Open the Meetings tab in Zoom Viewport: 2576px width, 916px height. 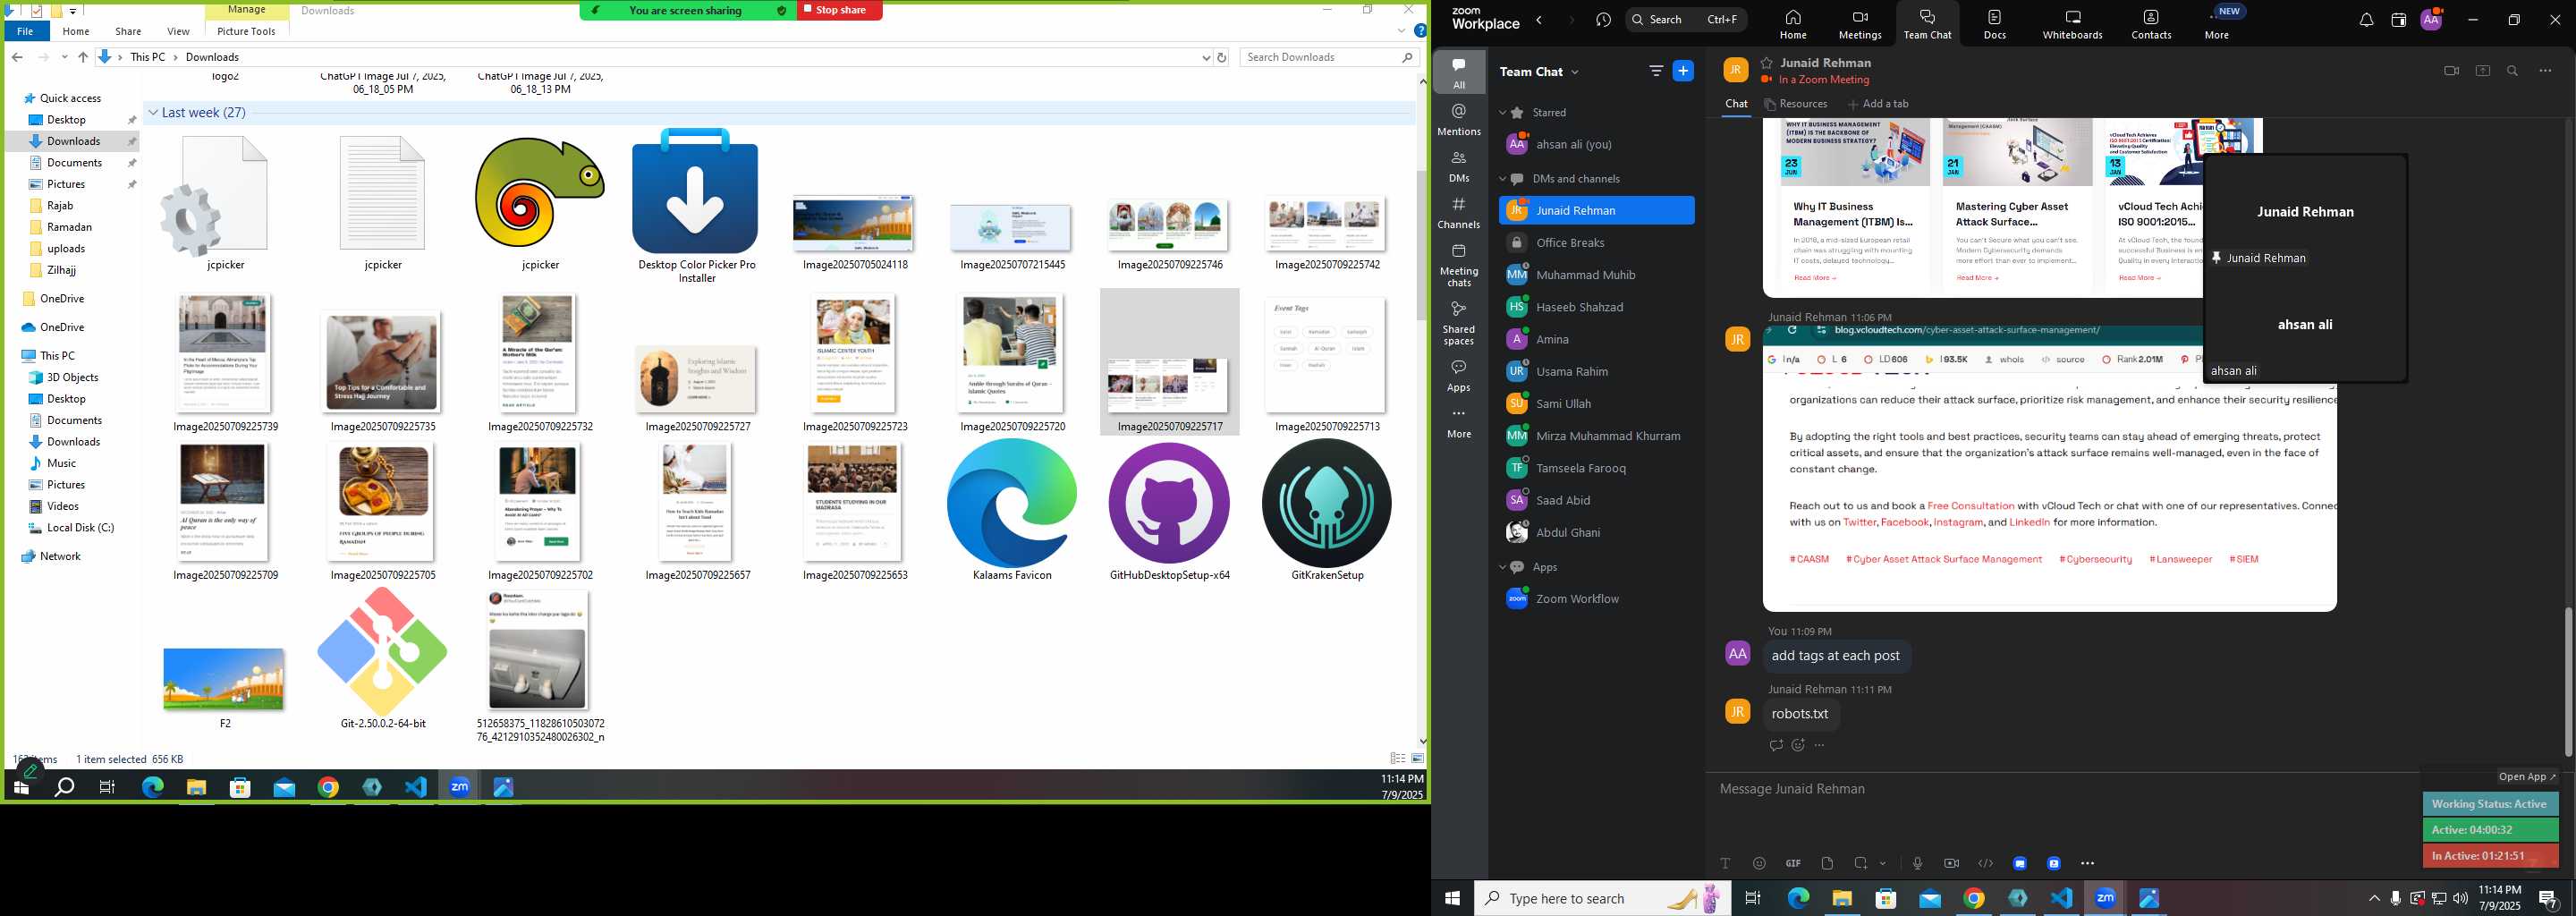[1860, 24]
